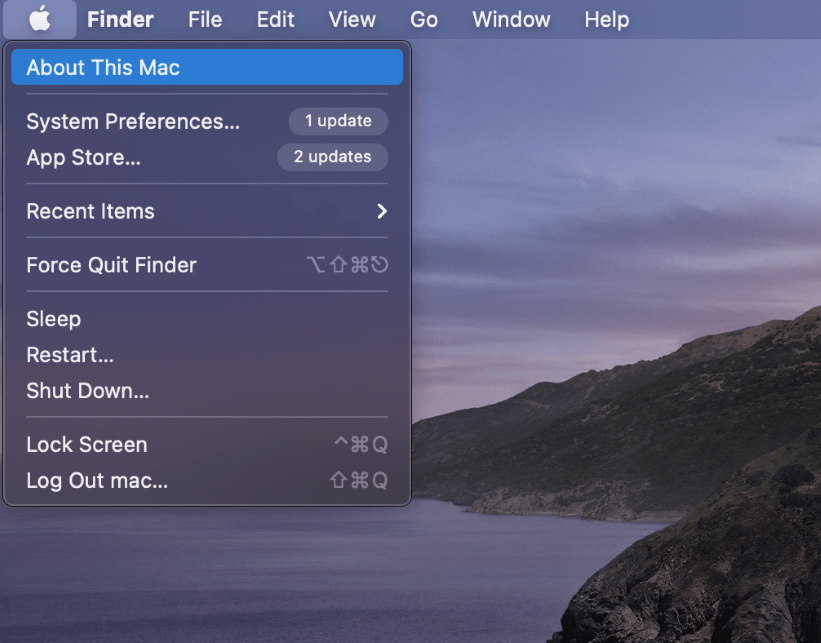The width and height of the screenshot is (821, 643).
Task: Open System Preferences from Apple menu
Action: click(133, 122)
